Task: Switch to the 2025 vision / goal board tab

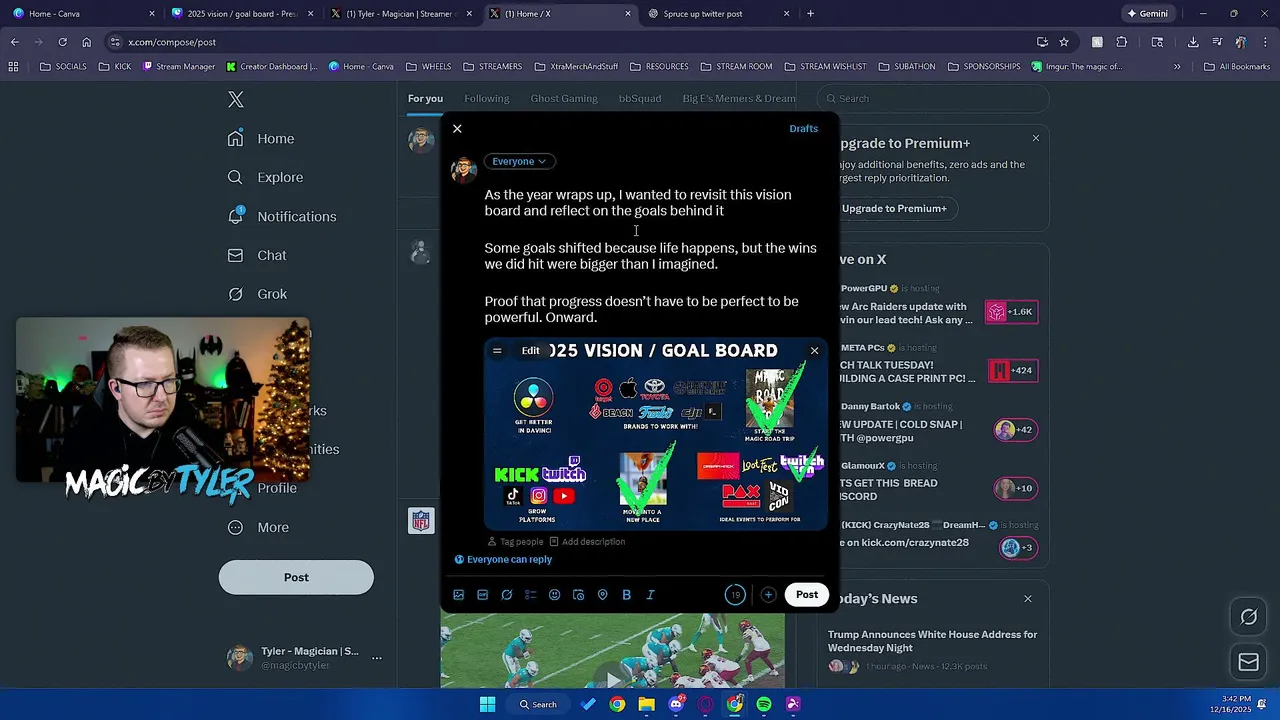Action: (x=240, y=14)
